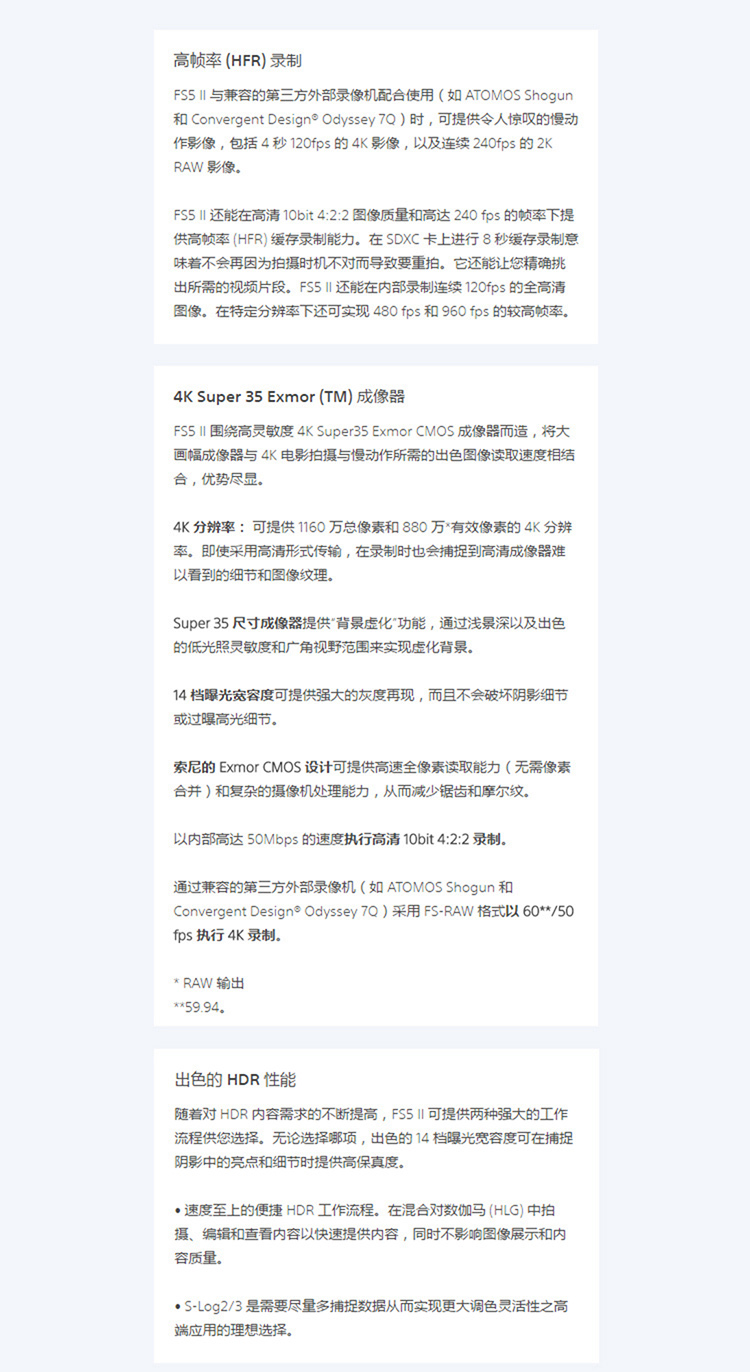Click the 索尼的 Exmor CMOS 设计 text
The width and height of the screenshot is (750, 1372).
[252, 767]
